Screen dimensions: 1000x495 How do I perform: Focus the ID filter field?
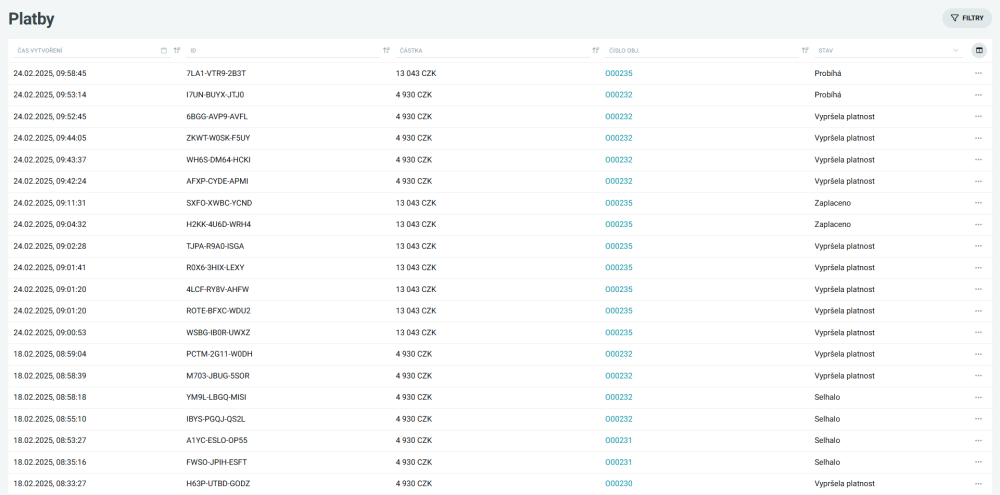[284, 50]
